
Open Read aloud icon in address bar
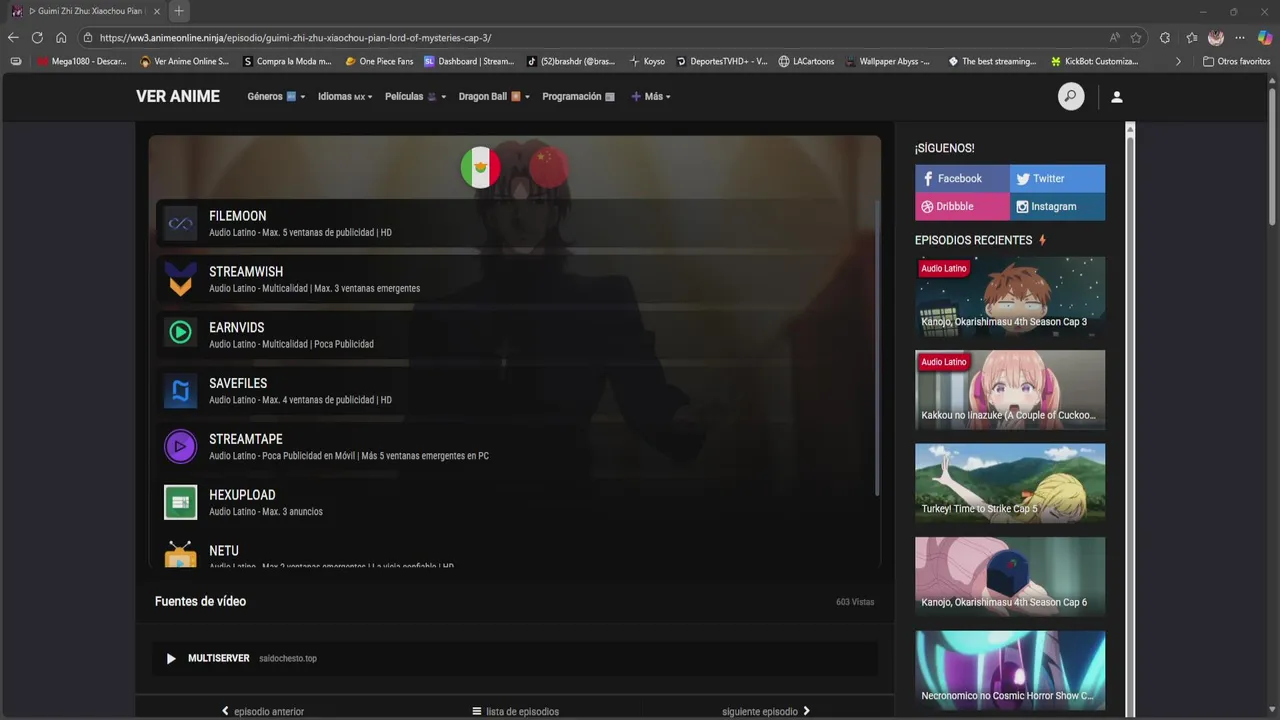pyautogui.click(x=1115, y=37)
